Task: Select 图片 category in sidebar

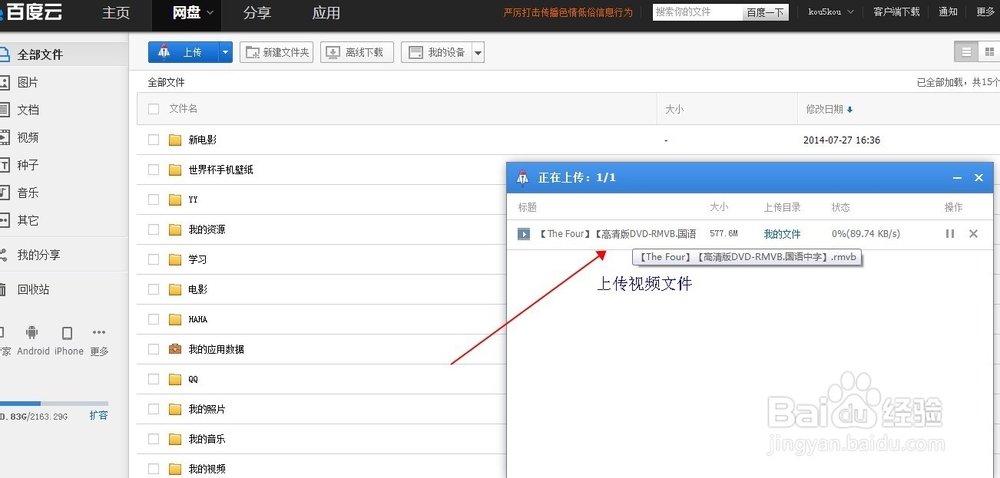Action: (x=27, y=82)
